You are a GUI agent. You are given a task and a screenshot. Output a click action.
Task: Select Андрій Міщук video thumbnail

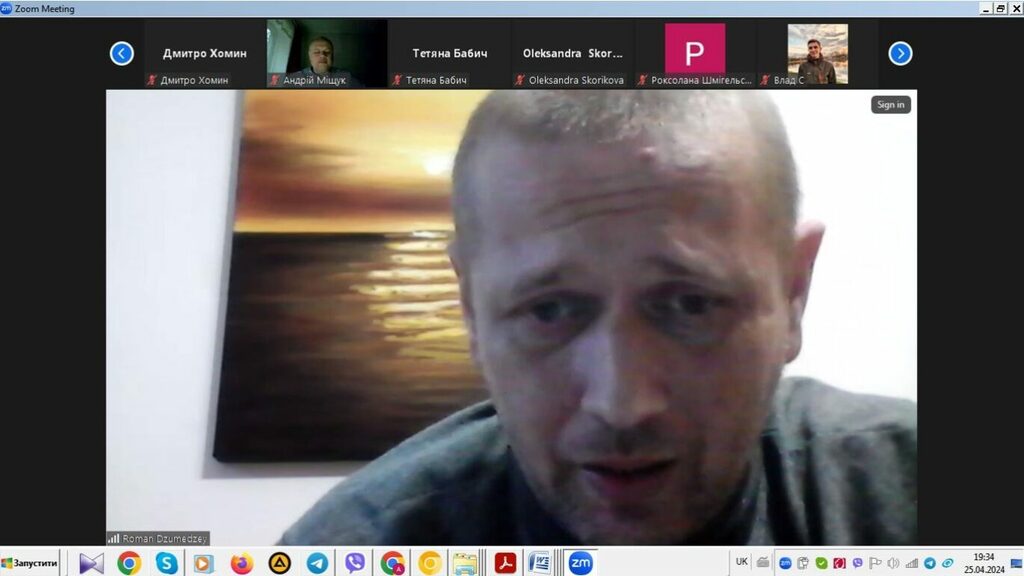[x=326, y=54]
